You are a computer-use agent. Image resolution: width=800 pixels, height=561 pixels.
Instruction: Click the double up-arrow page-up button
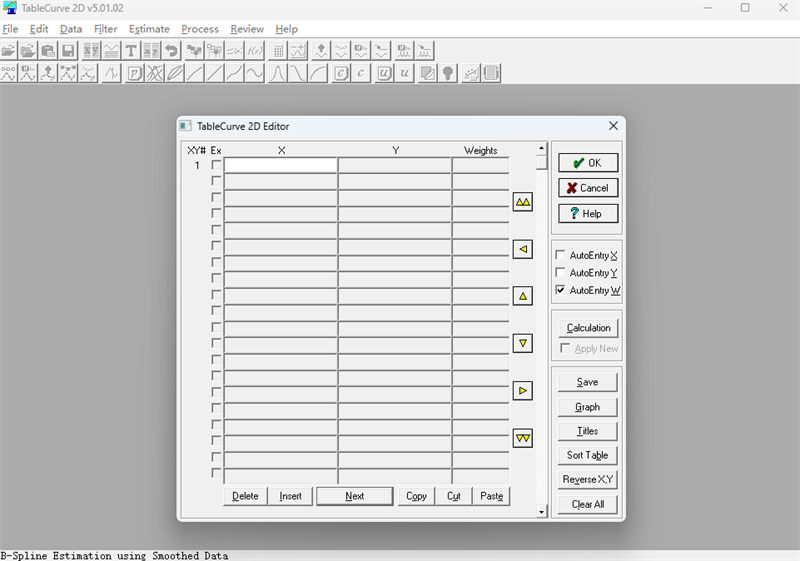(x=522, y=202)
